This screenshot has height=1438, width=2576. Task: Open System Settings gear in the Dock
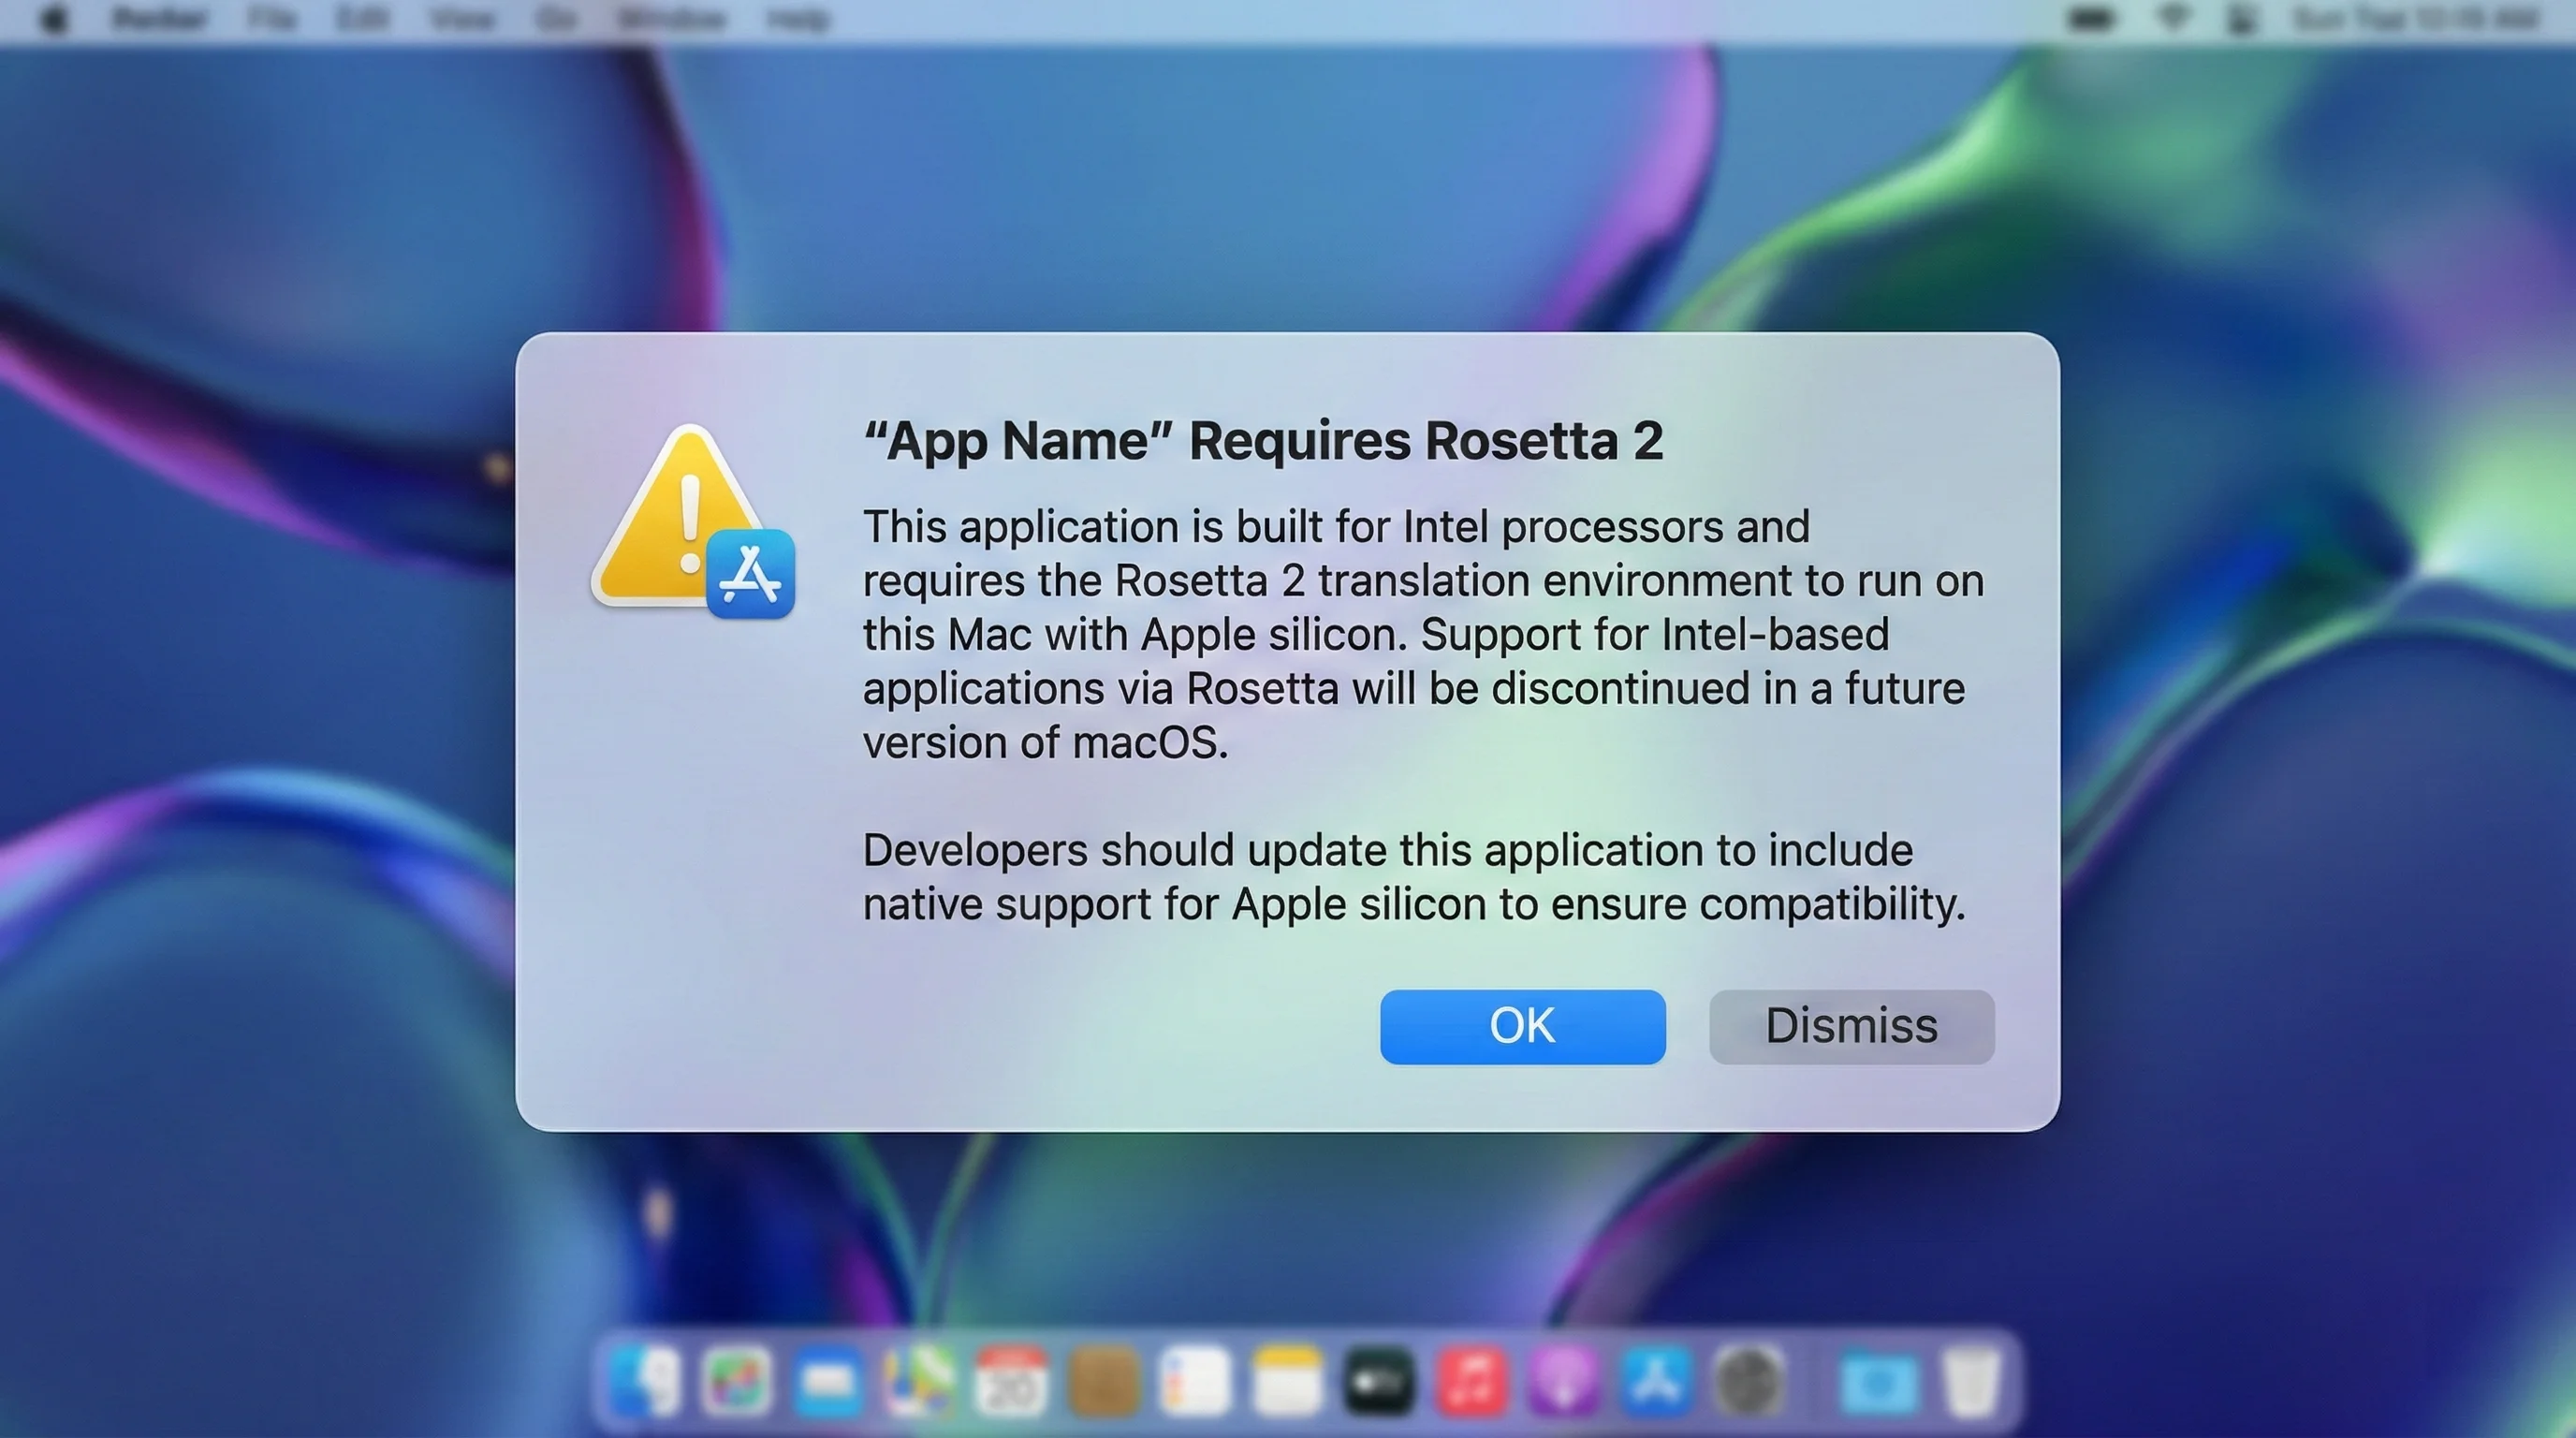[1748, 1381]
